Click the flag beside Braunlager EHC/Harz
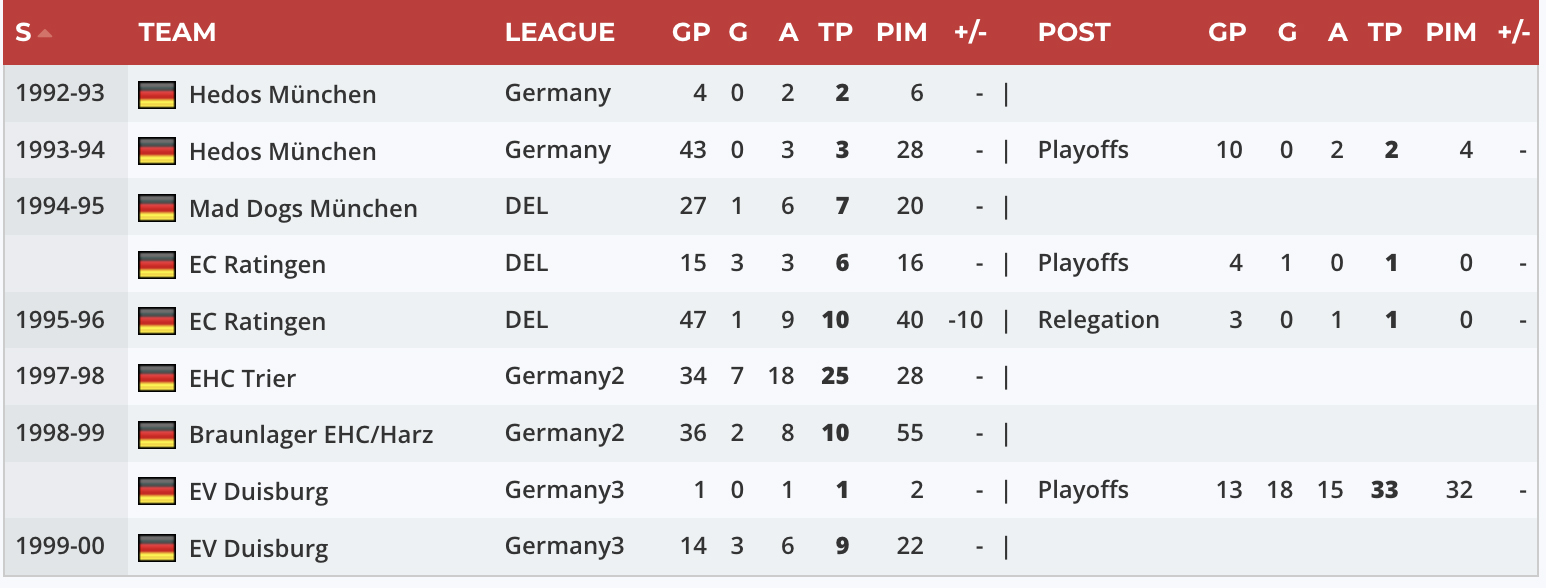This screenshot has height=588, width=1546. click(x=156, y=435)
